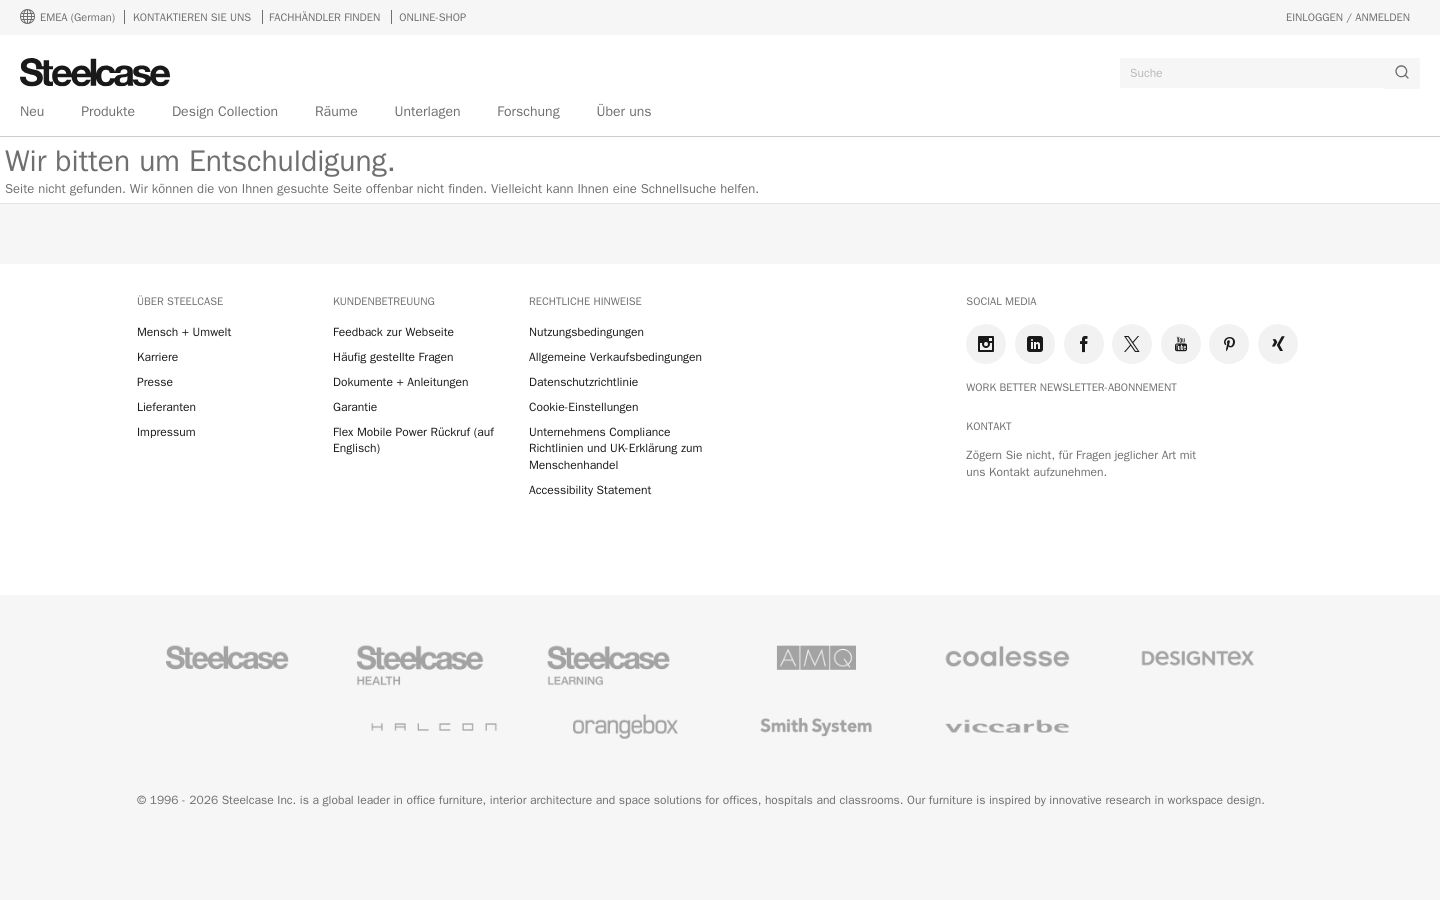This screenshot has width=1440, height=900.
Task: Open Mensch + Umwelt footer link
Action: [184, 332]
